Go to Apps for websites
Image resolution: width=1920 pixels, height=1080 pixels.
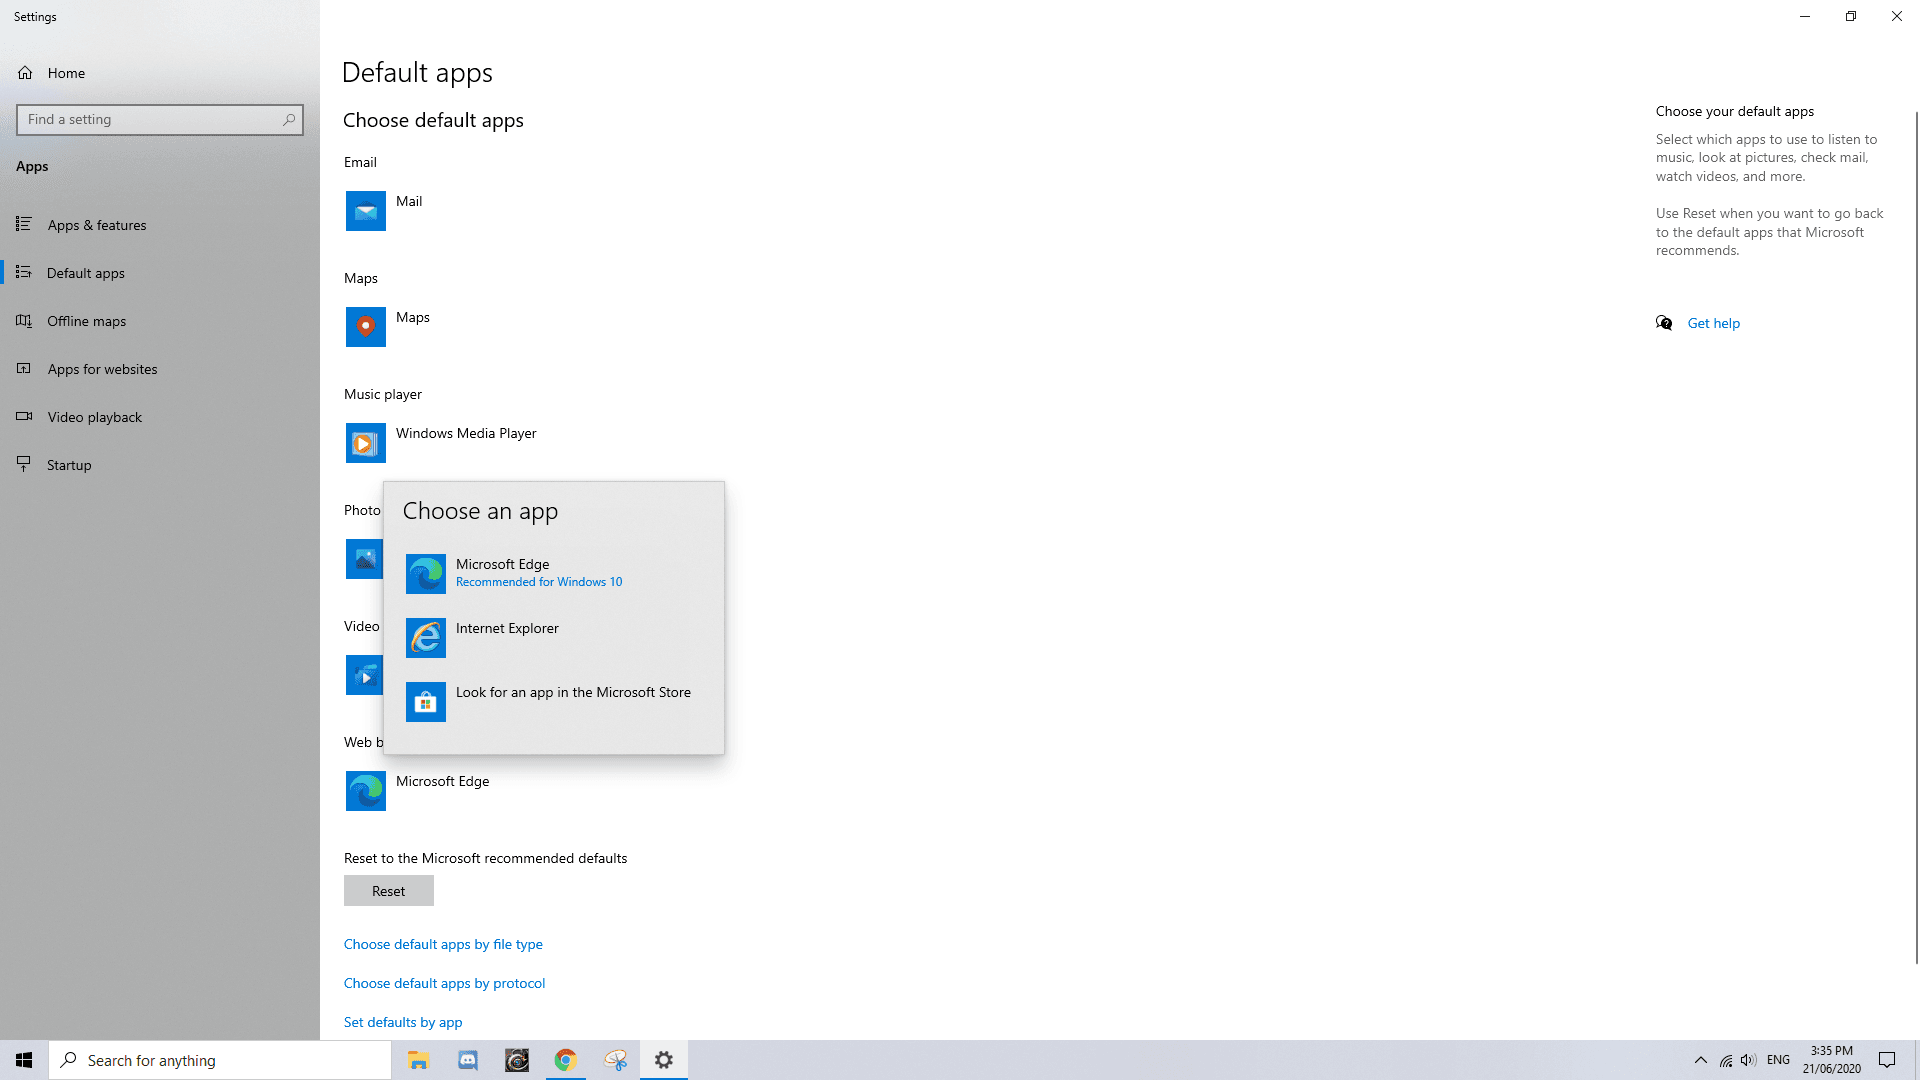click(160, 369)
